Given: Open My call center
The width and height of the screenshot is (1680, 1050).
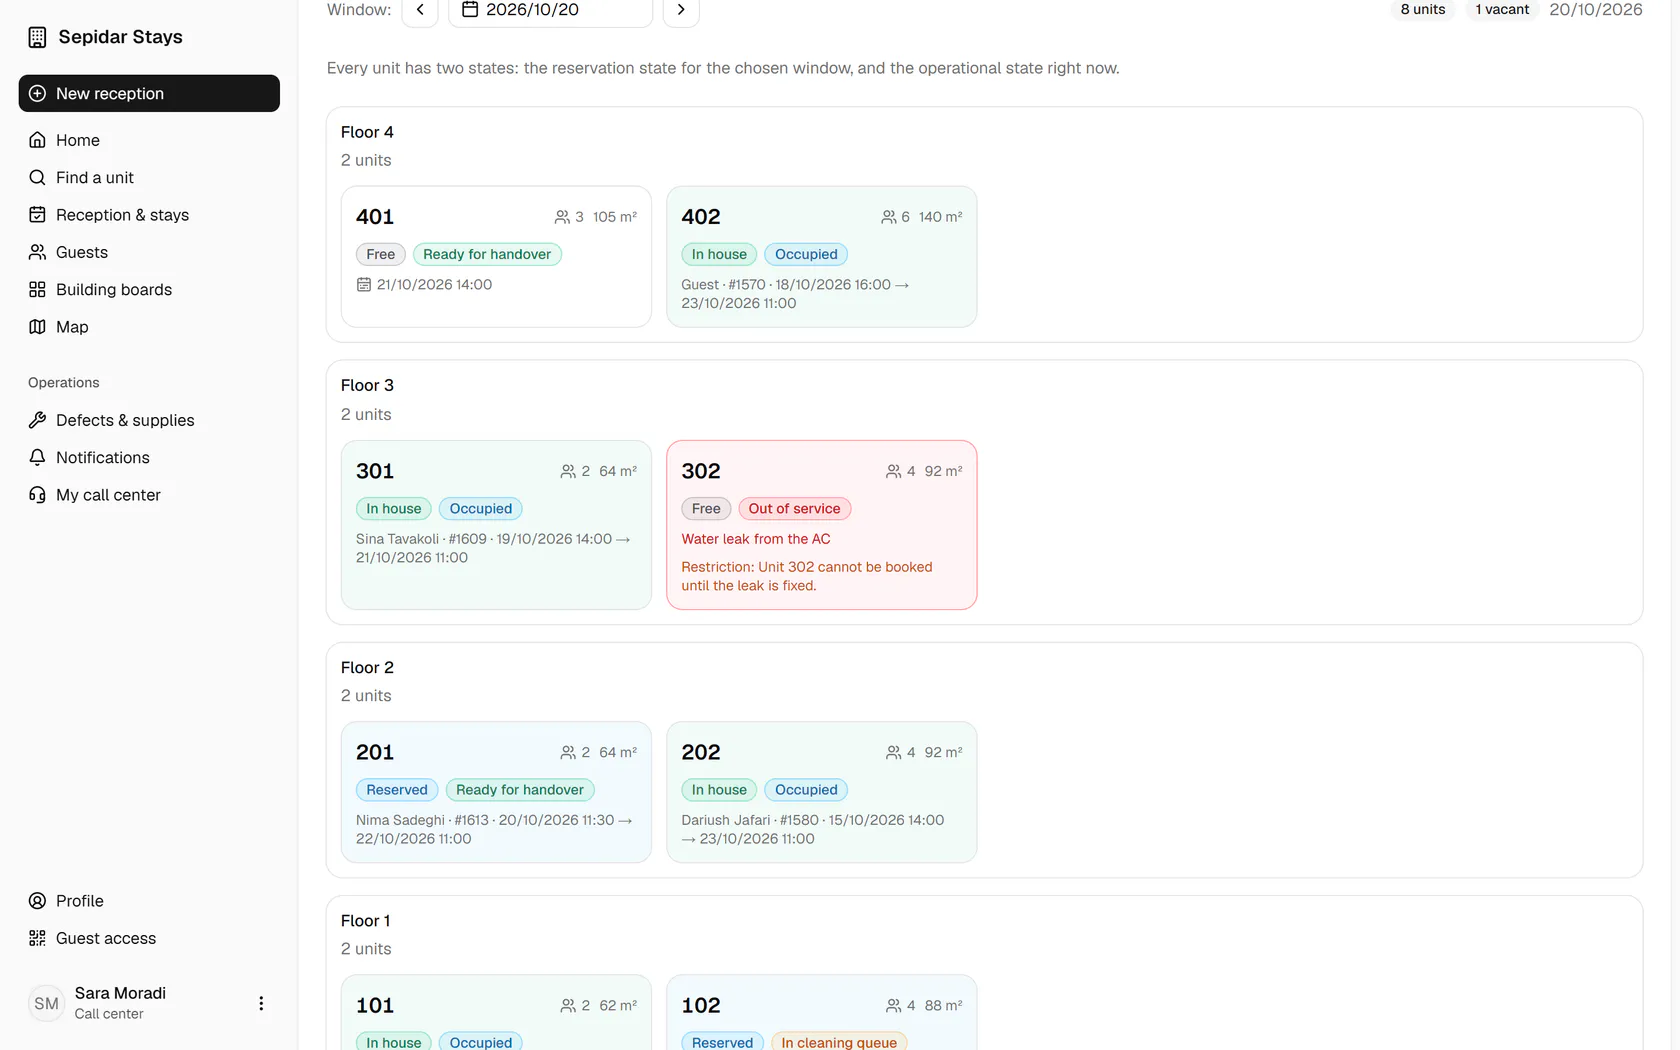Looking at the screenshot, I should point(149,495).
